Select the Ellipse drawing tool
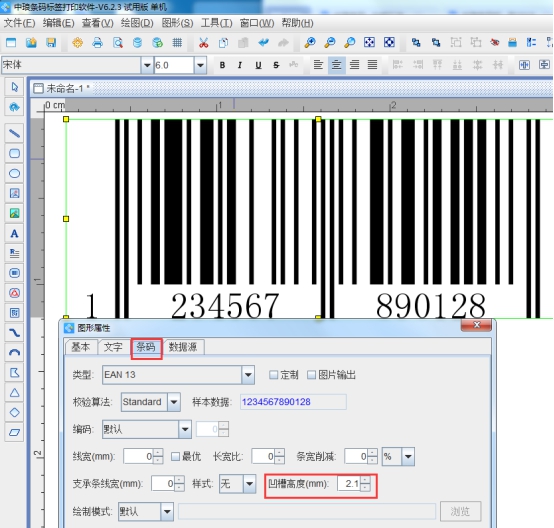The height and width of the screenshot is (528, 554). pyautogui.click(x=14, y=173)
